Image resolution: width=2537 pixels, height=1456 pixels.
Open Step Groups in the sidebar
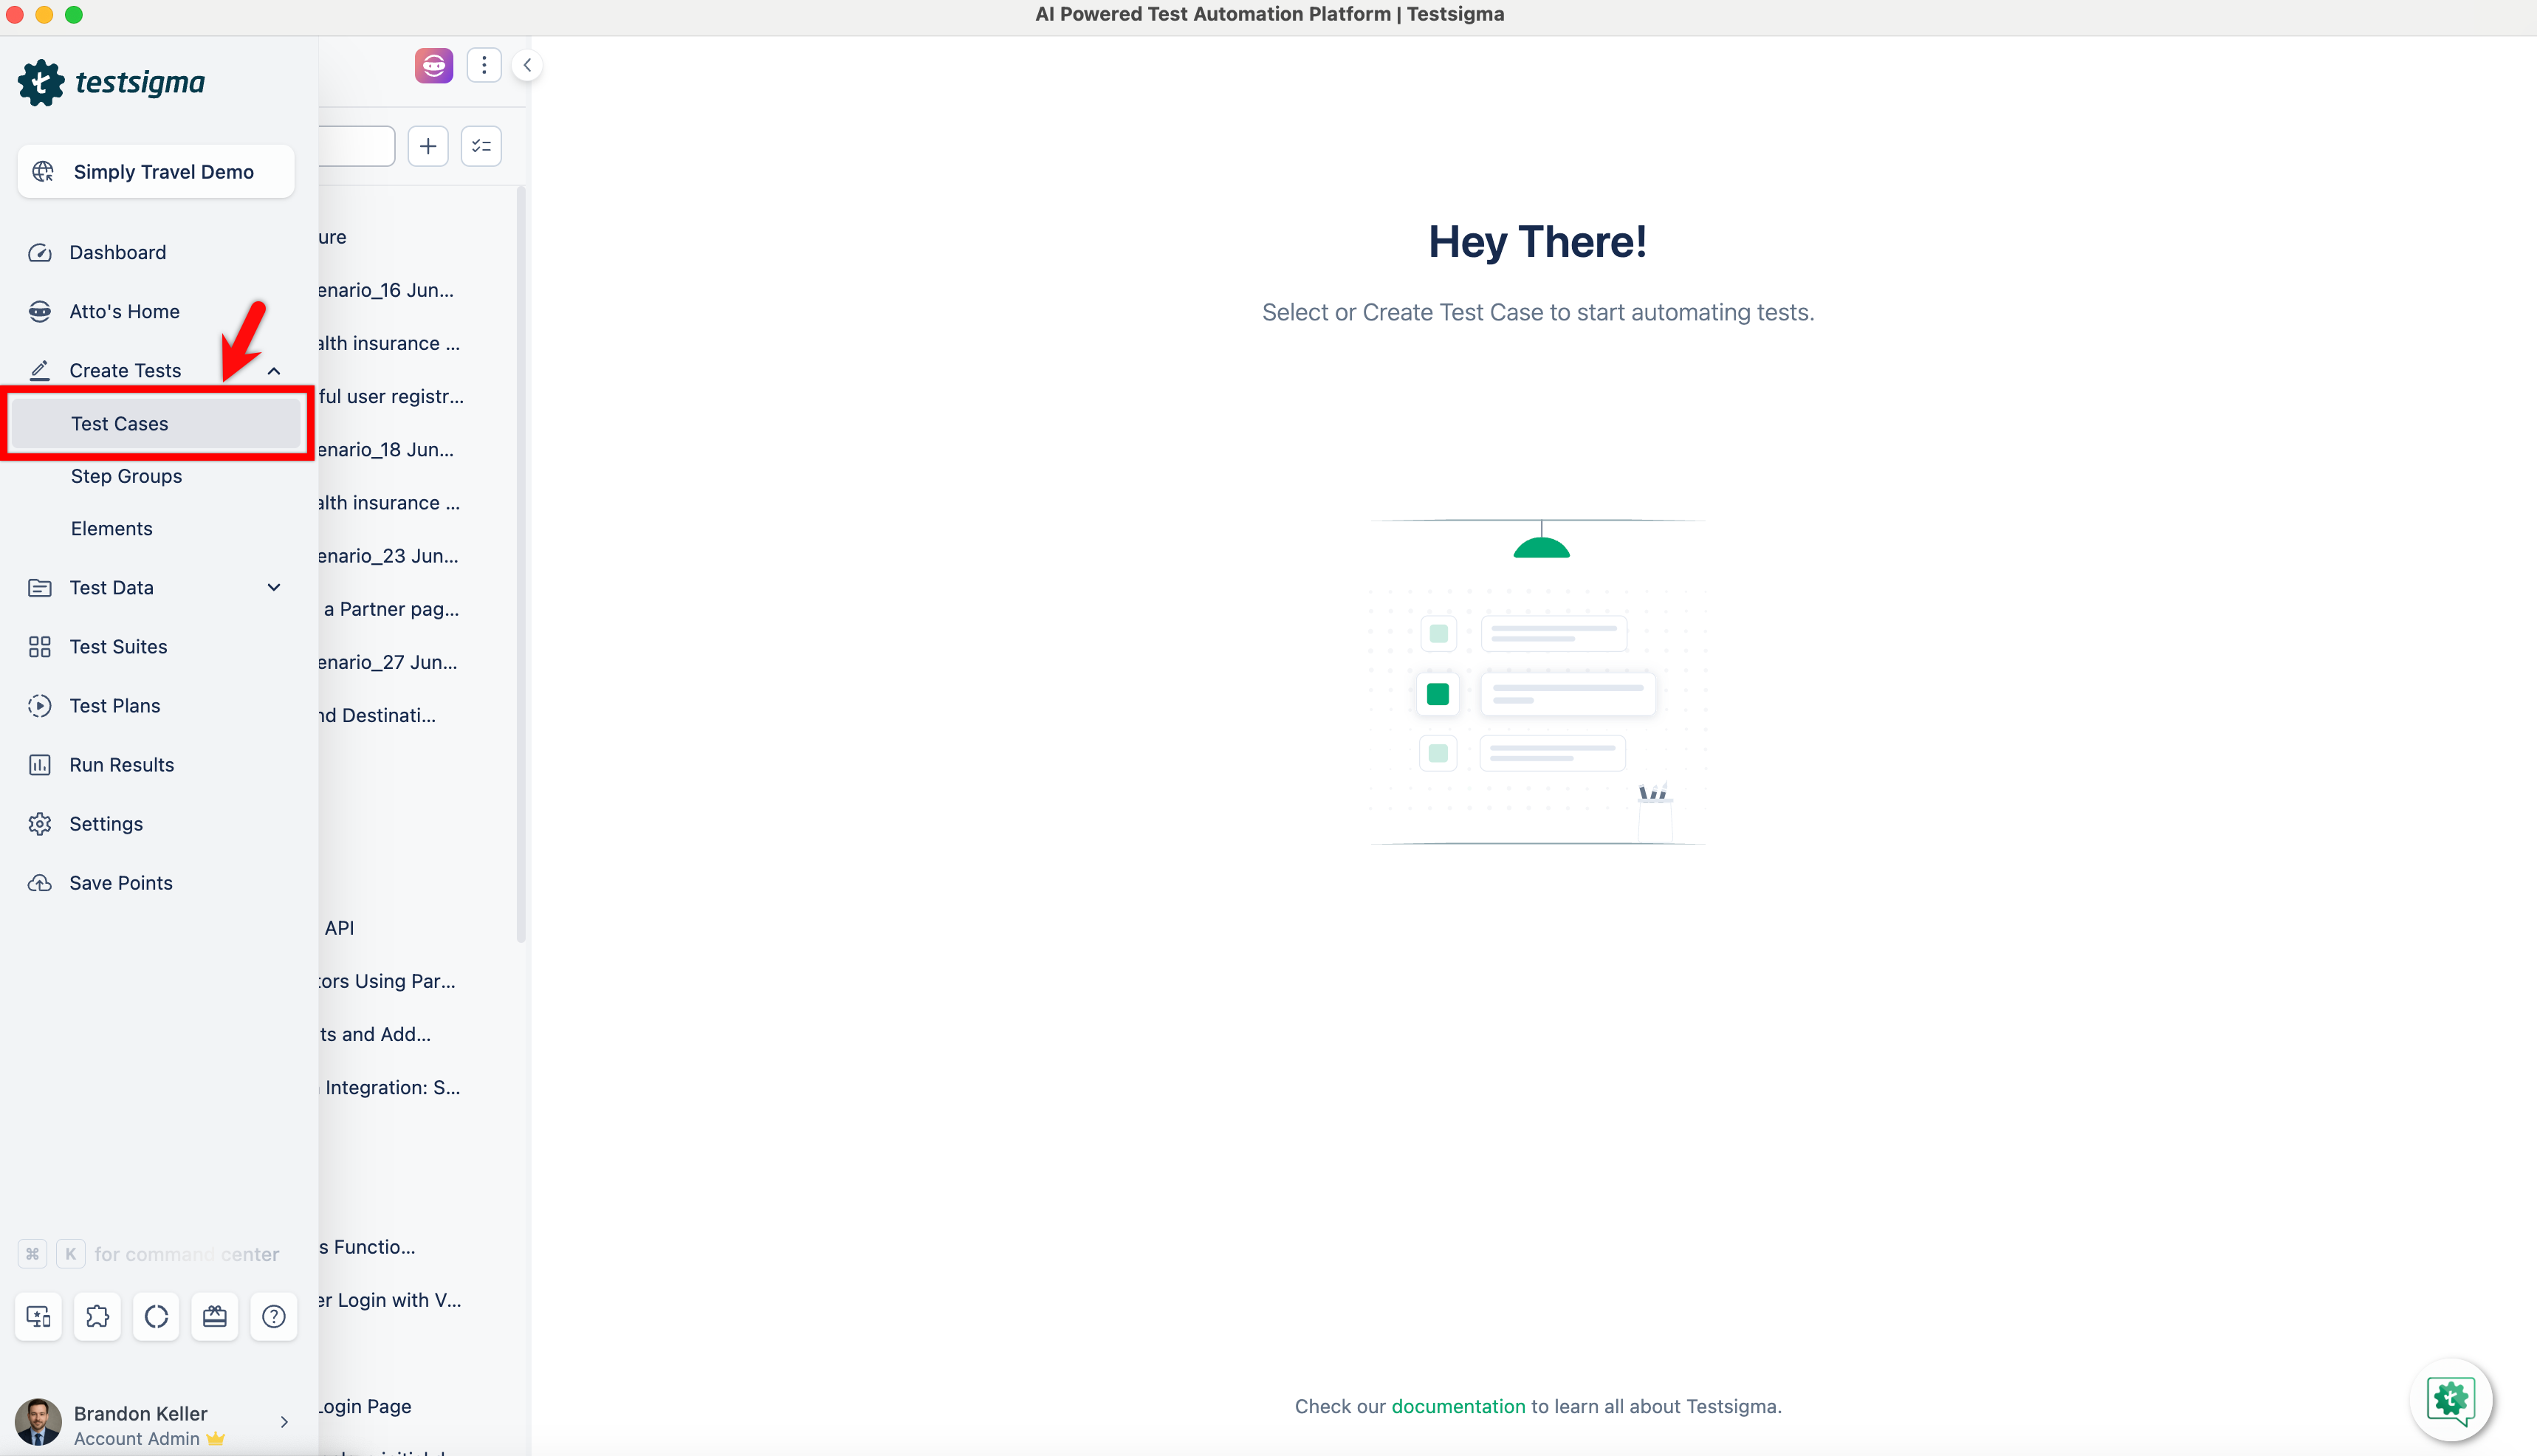tap(126, 476)
